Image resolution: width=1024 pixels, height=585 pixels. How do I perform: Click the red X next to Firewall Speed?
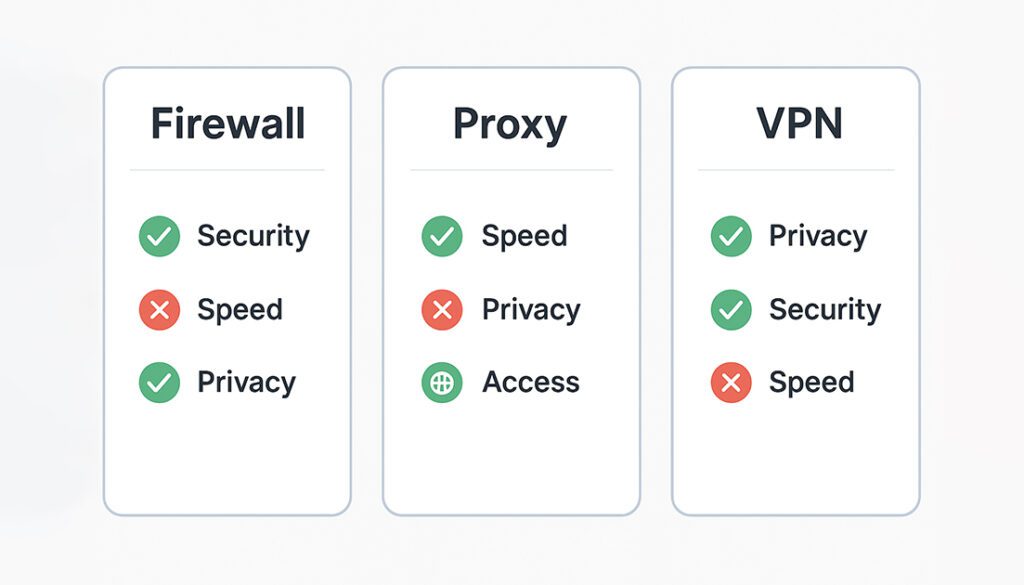pyautogui.click(x=159, y=309)
